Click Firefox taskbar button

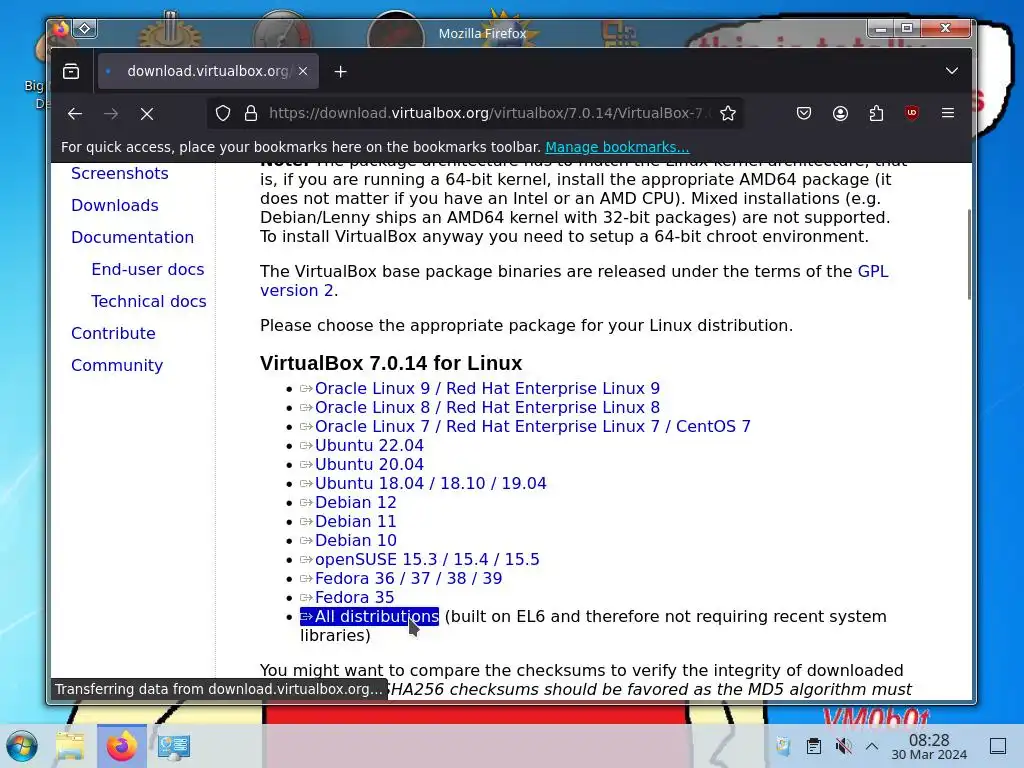coord(121,746)
